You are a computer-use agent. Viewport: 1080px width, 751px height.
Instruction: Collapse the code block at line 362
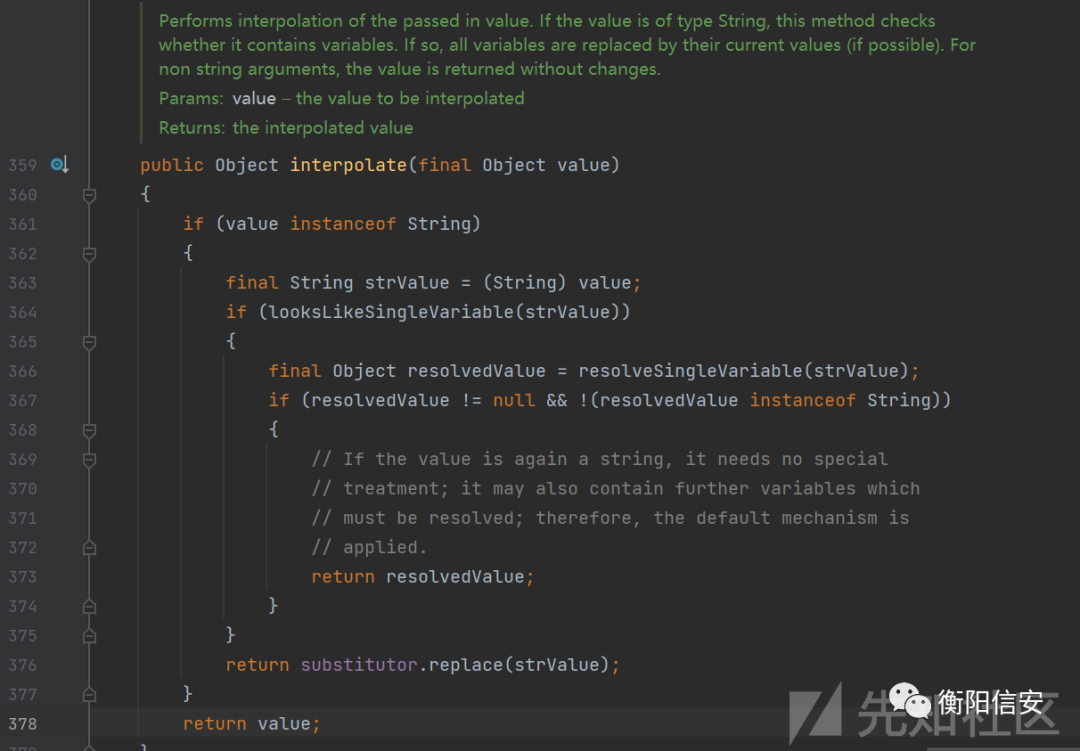(x=89, y=254)
